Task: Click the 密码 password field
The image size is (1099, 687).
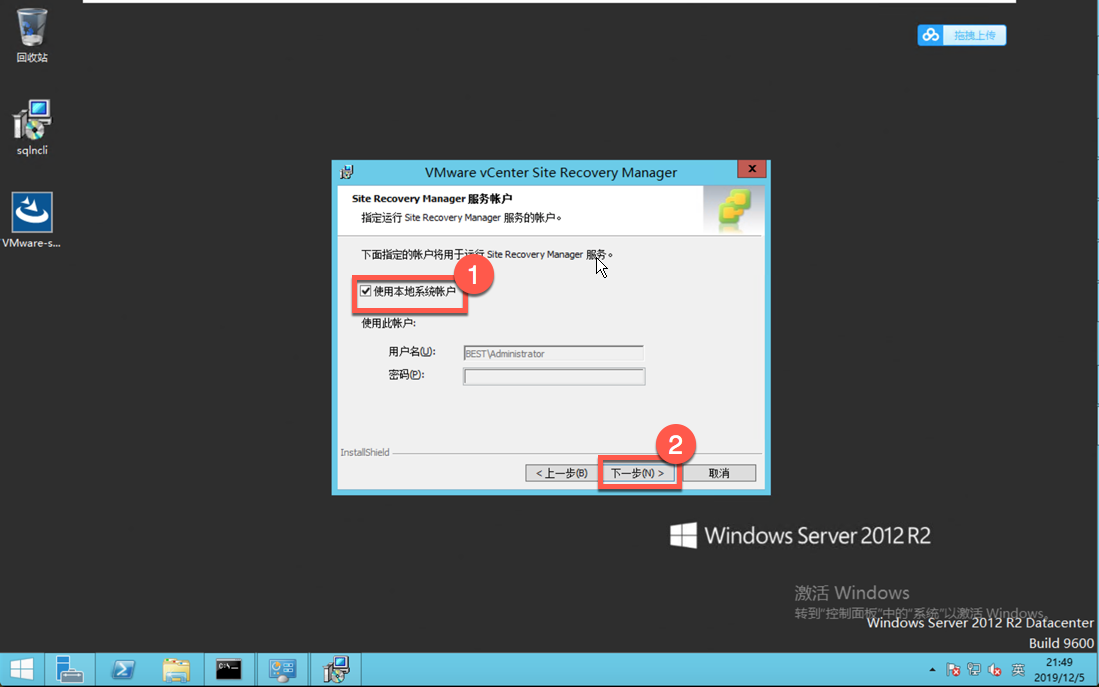Action: (554, 376)
